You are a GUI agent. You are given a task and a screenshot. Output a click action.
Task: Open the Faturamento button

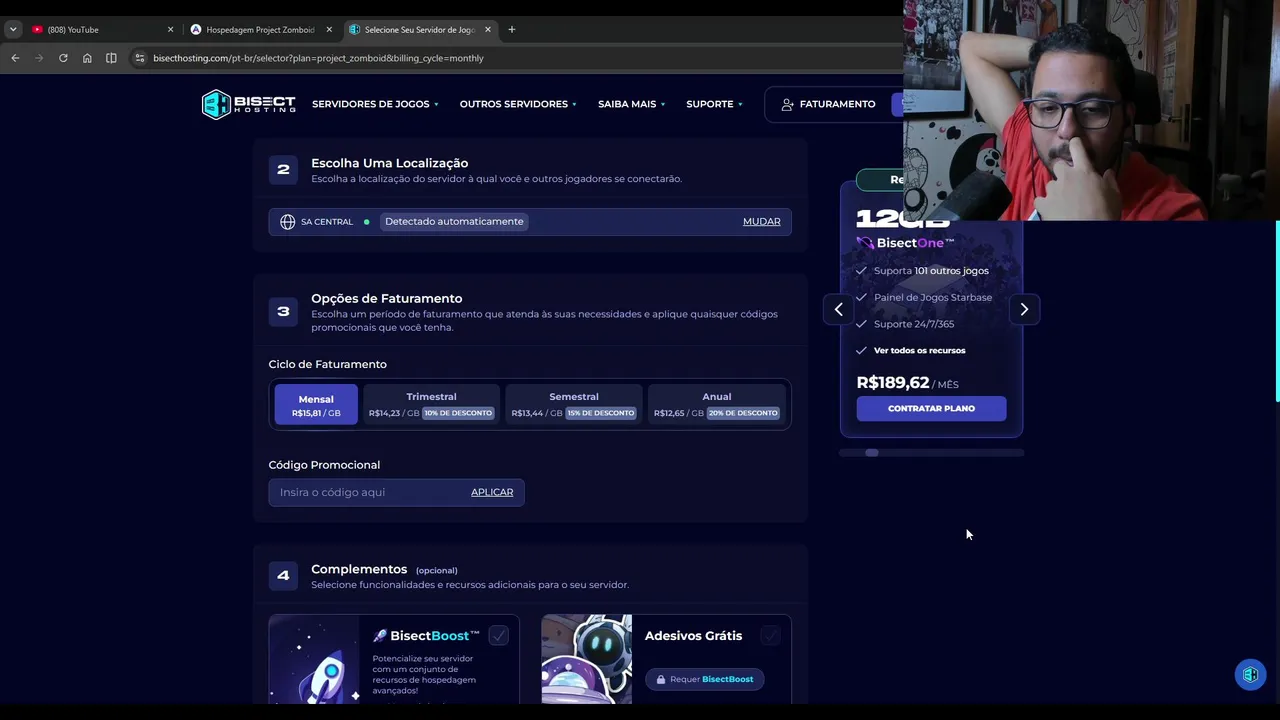pos(828,104)
